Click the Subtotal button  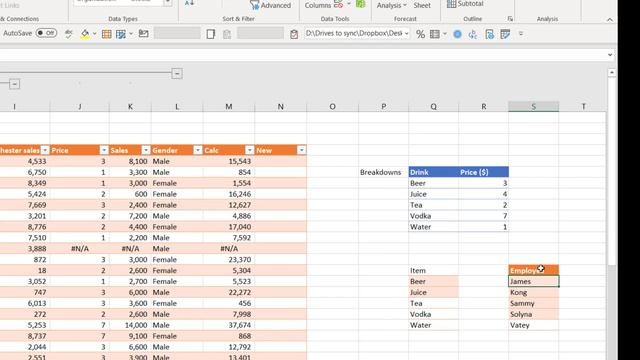465,4
